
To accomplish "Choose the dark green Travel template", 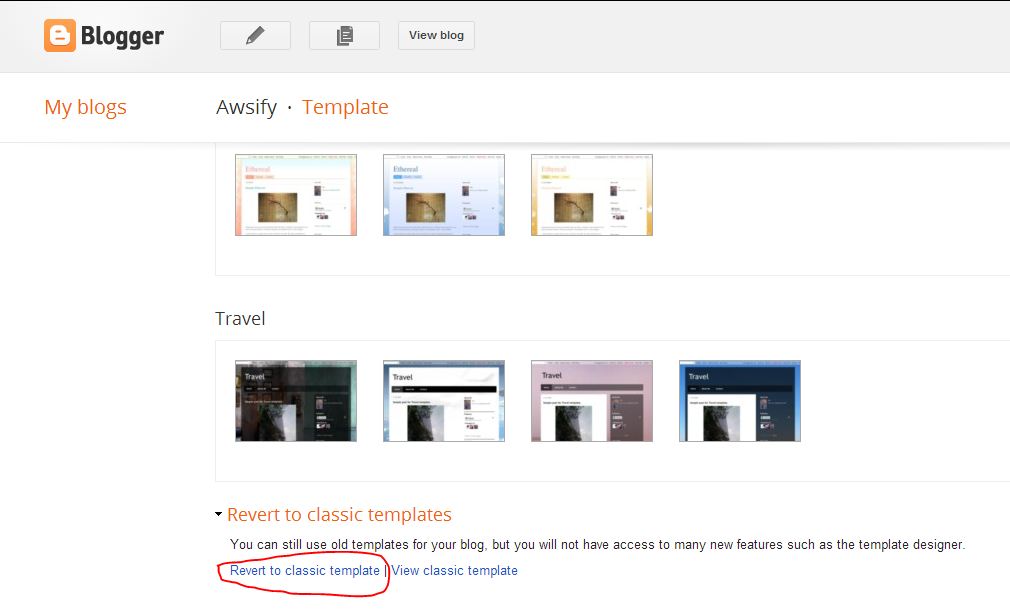I will click(295, 400).
